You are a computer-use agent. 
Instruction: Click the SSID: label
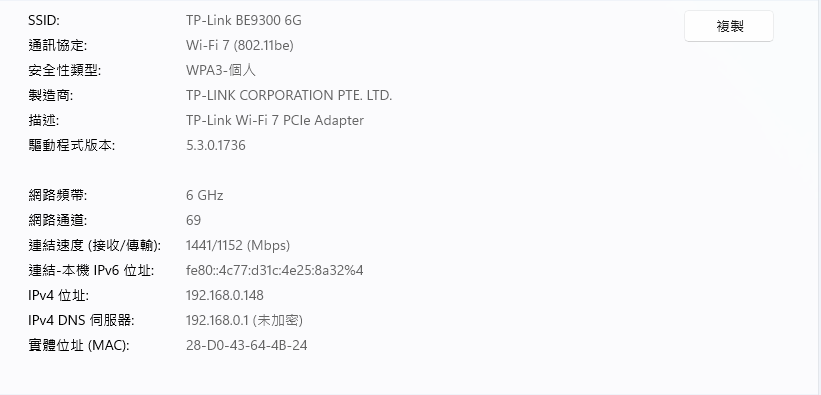click(x=44, y=20)
